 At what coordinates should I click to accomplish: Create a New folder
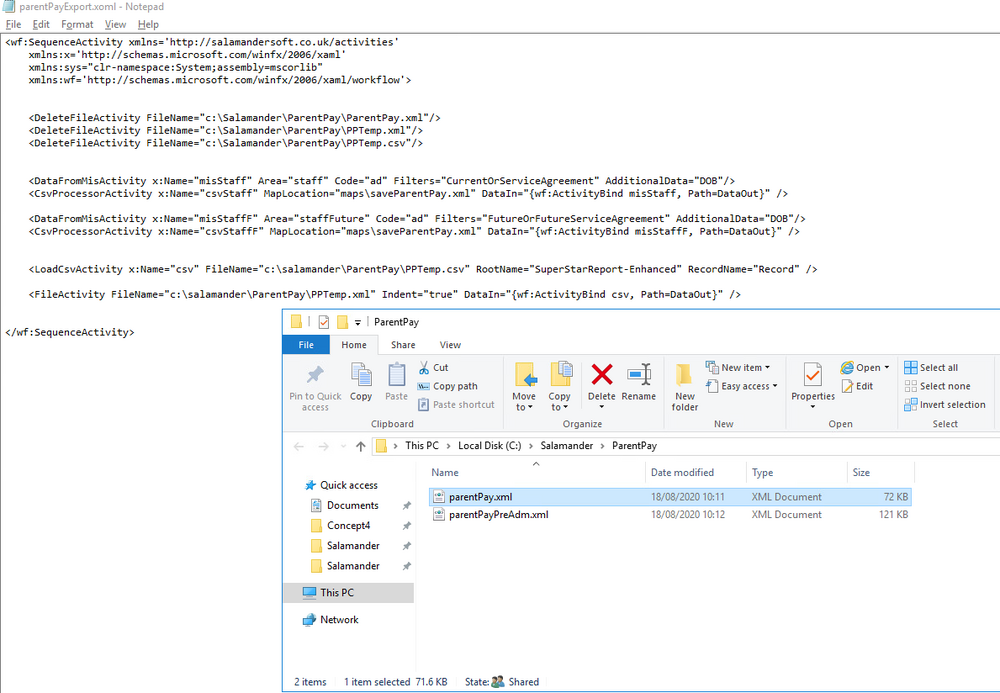pos(684,387)
